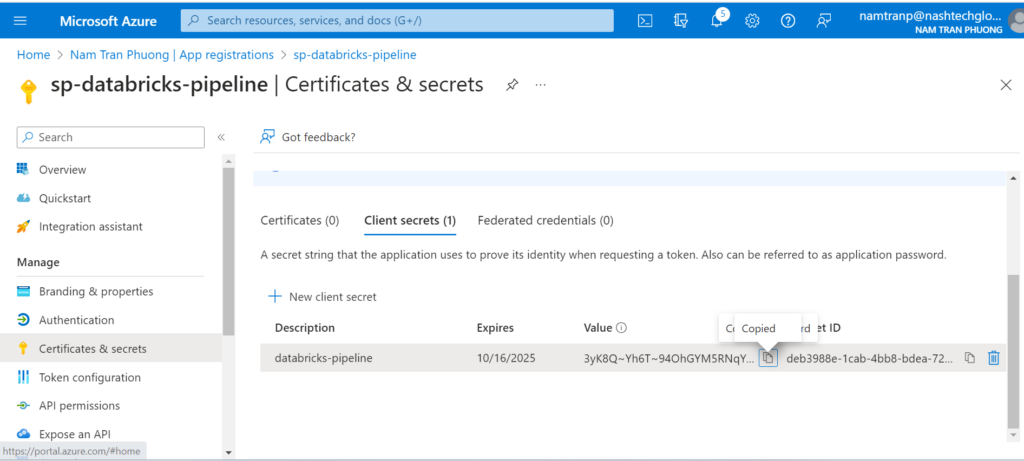
Task: Open the more options ellipsis
Action: coord(541,85)
